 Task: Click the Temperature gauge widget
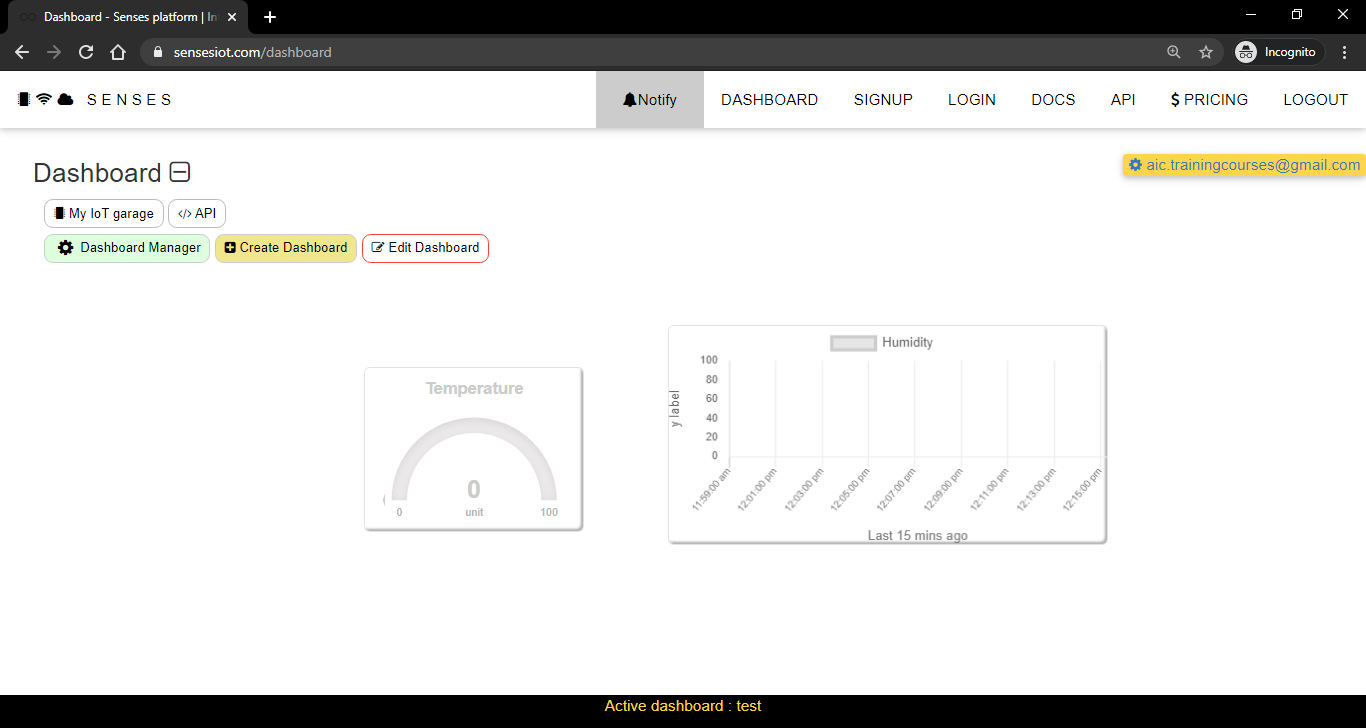click(473, 449)
